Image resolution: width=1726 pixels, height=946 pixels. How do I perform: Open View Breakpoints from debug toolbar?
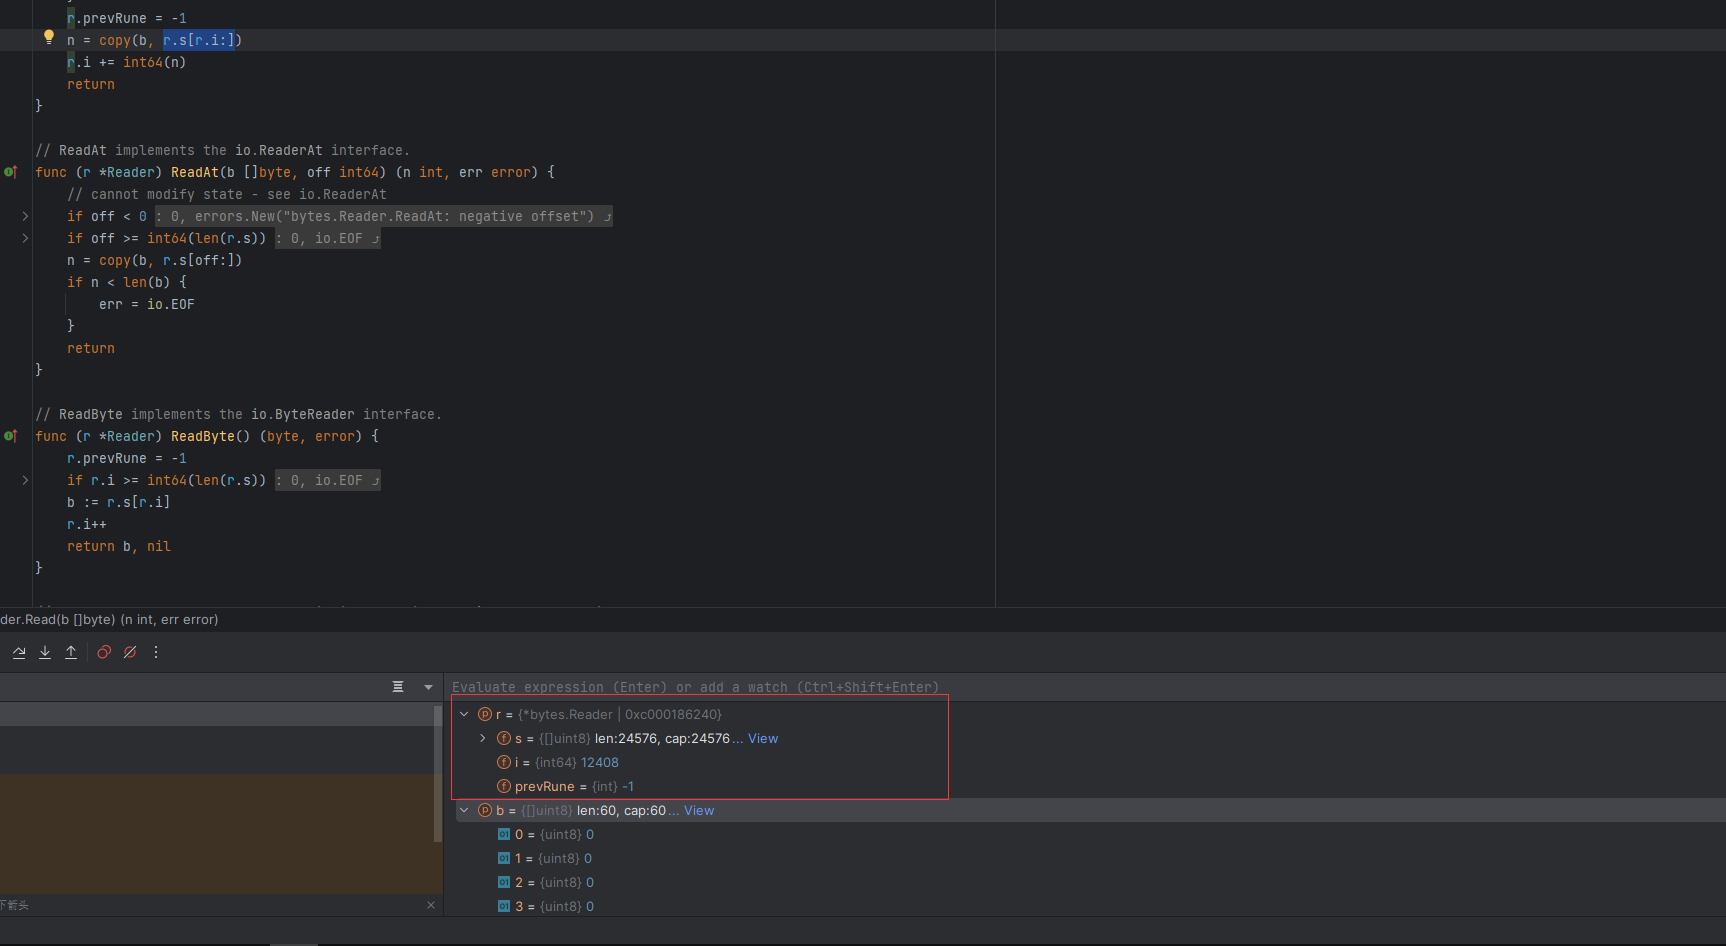coord(104,652)
